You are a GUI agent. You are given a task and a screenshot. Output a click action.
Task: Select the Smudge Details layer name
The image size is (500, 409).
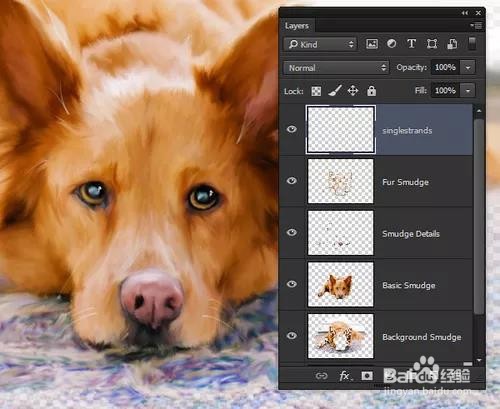tap(411, 234)
